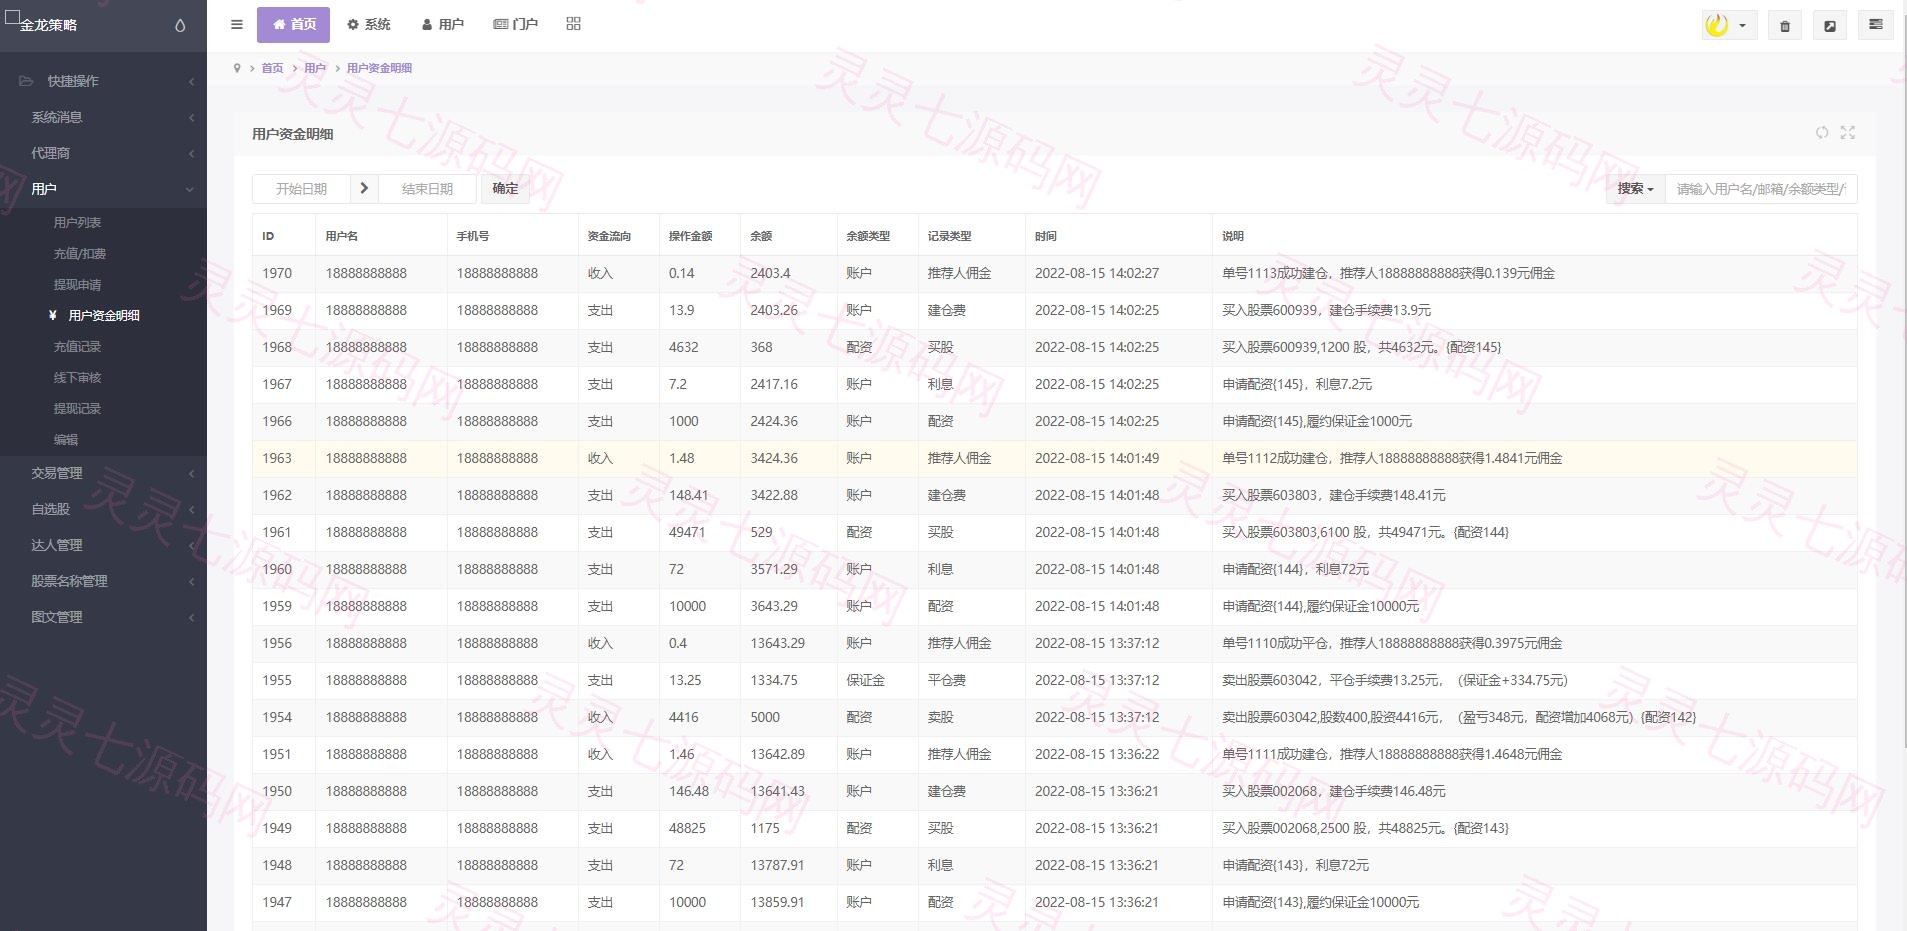1907x931 pixels.
Task: Expand 交易管理 sidebar section
Action: 103,473
